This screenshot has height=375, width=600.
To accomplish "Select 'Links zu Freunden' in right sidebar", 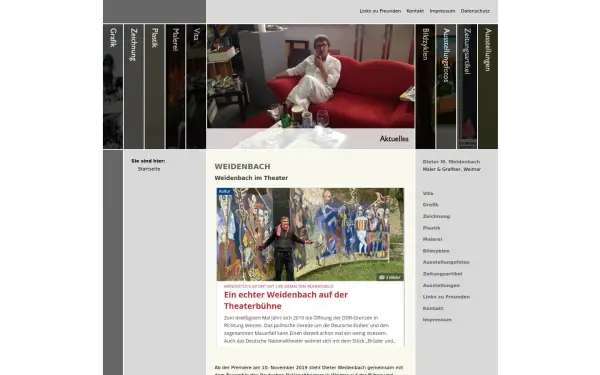I will click(x=446, y=297).
